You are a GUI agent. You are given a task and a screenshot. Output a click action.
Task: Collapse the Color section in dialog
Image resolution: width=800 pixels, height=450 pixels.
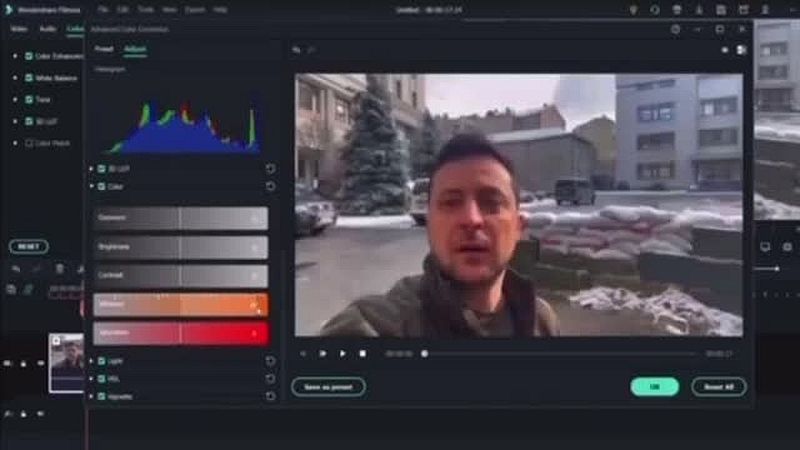click(x=91, y=187)
